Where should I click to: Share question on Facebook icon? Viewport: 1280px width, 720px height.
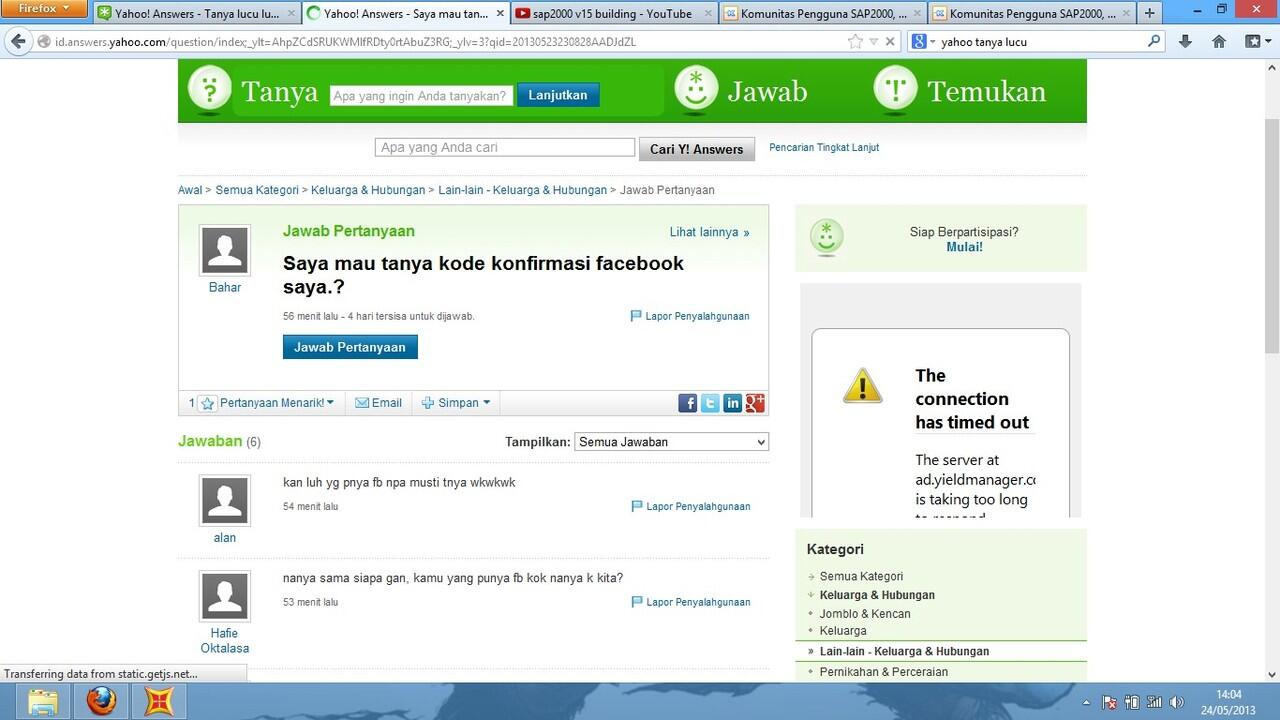(x=688, y=403)
